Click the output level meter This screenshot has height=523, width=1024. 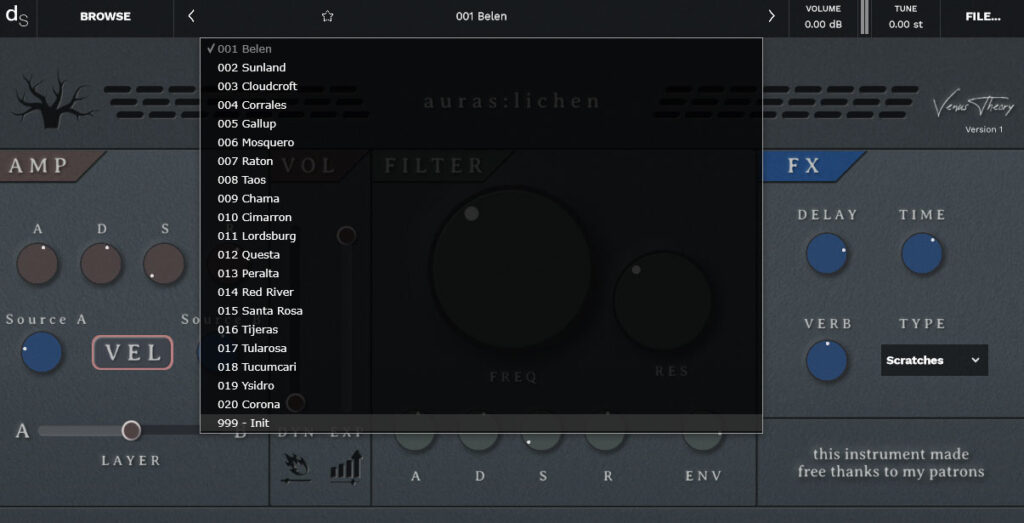(865, 17)
